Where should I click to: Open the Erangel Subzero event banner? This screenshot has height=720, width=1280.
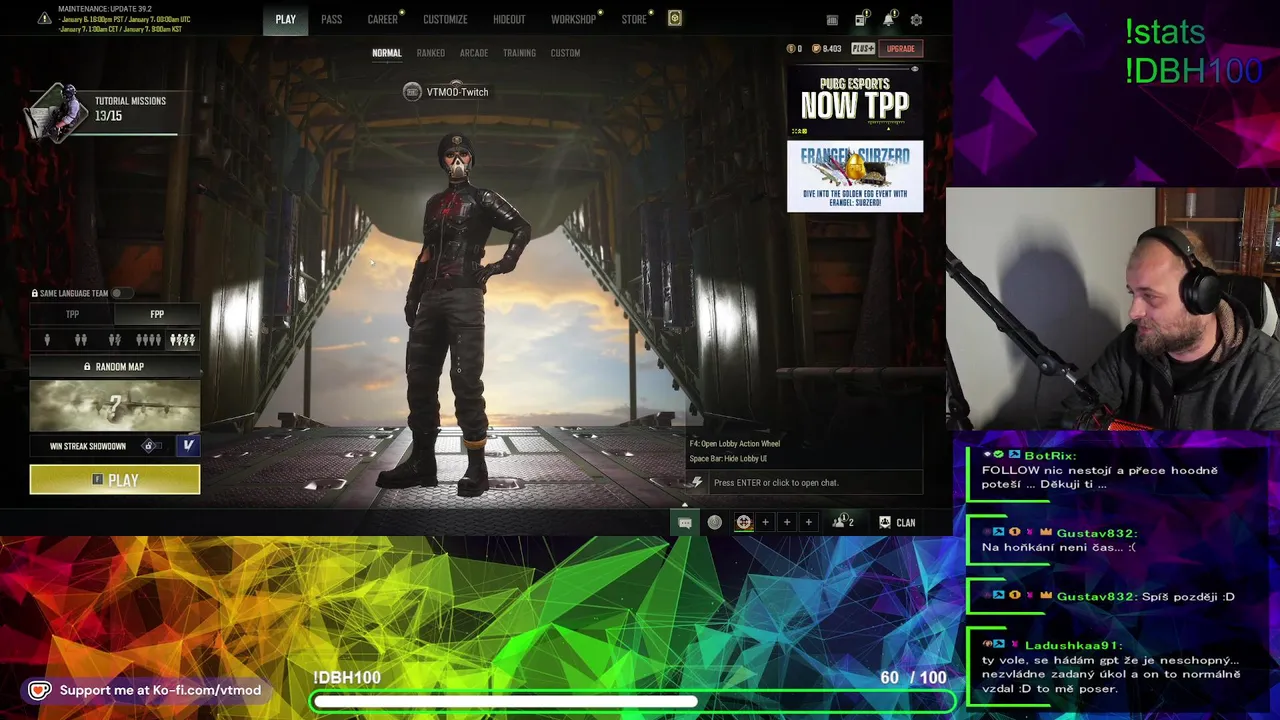point(855,176)
